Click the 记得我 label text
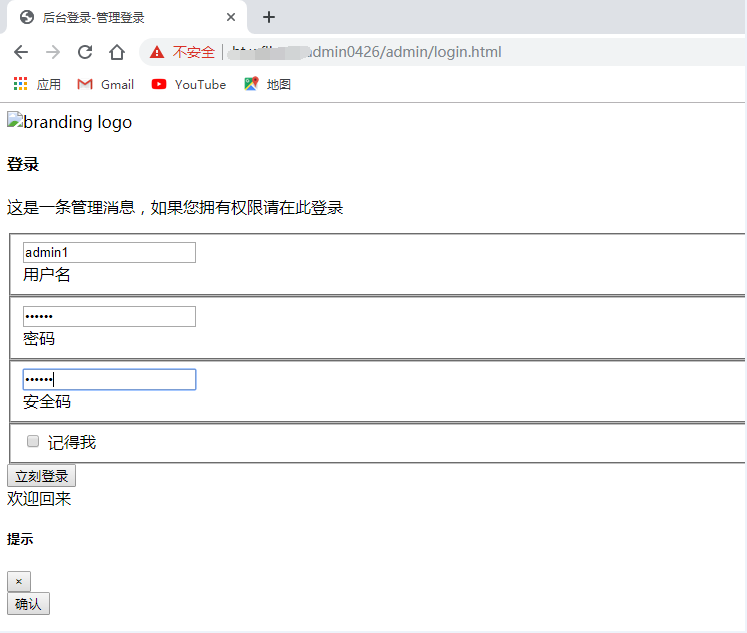Screen dimensions: 747x633 pos(72,442)
